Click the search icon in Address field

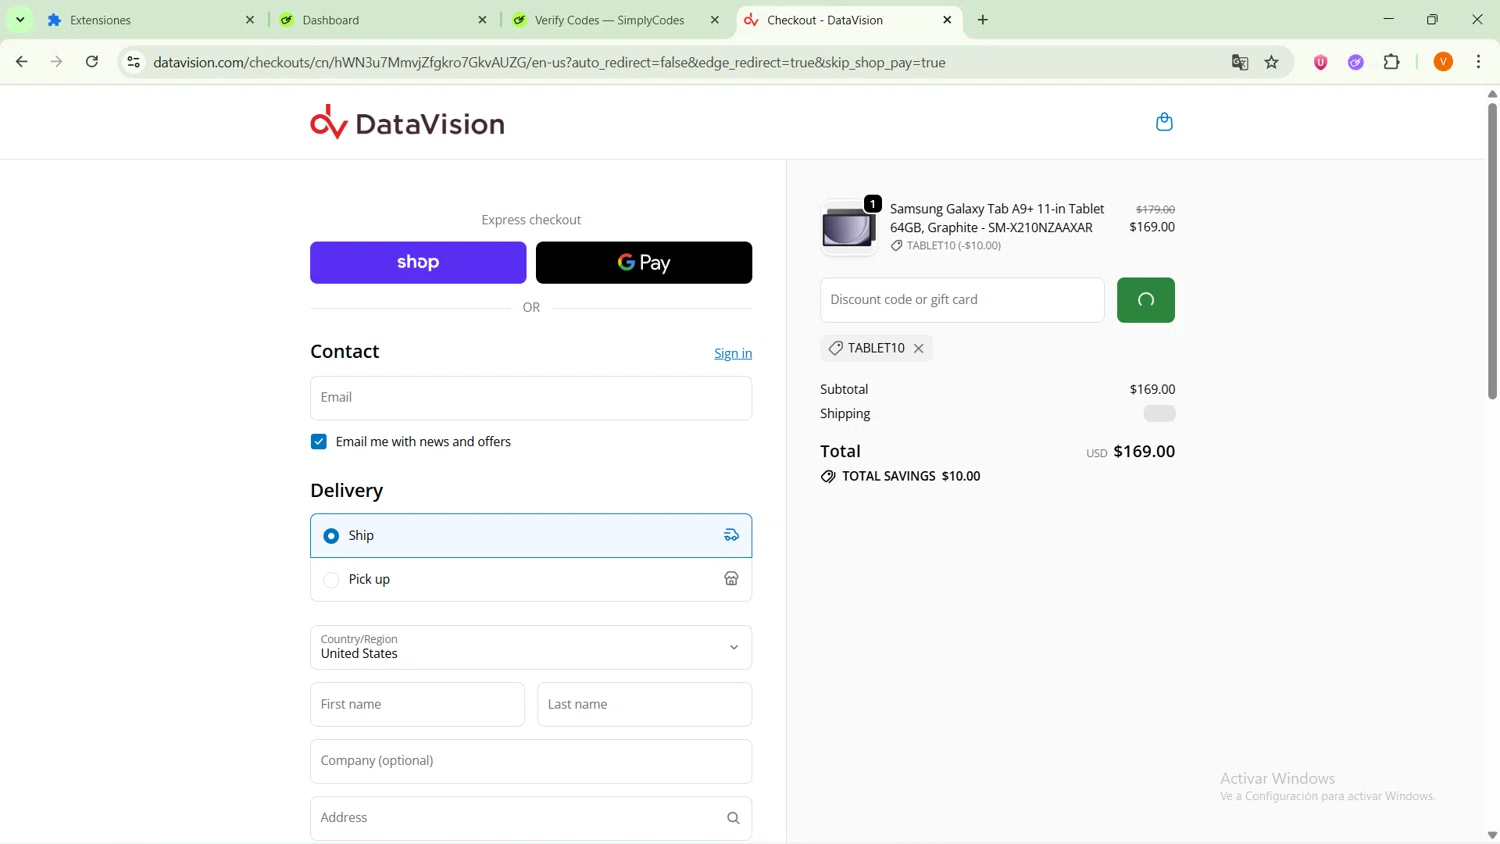pyautogui.click(x=733, y=818)
